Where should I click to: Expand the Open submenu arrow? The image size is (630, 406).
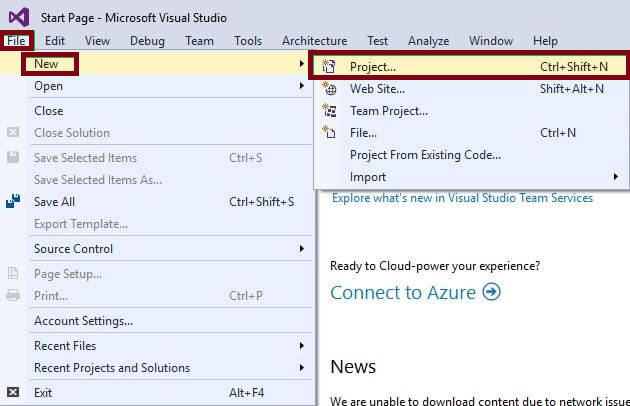(301, 86)
